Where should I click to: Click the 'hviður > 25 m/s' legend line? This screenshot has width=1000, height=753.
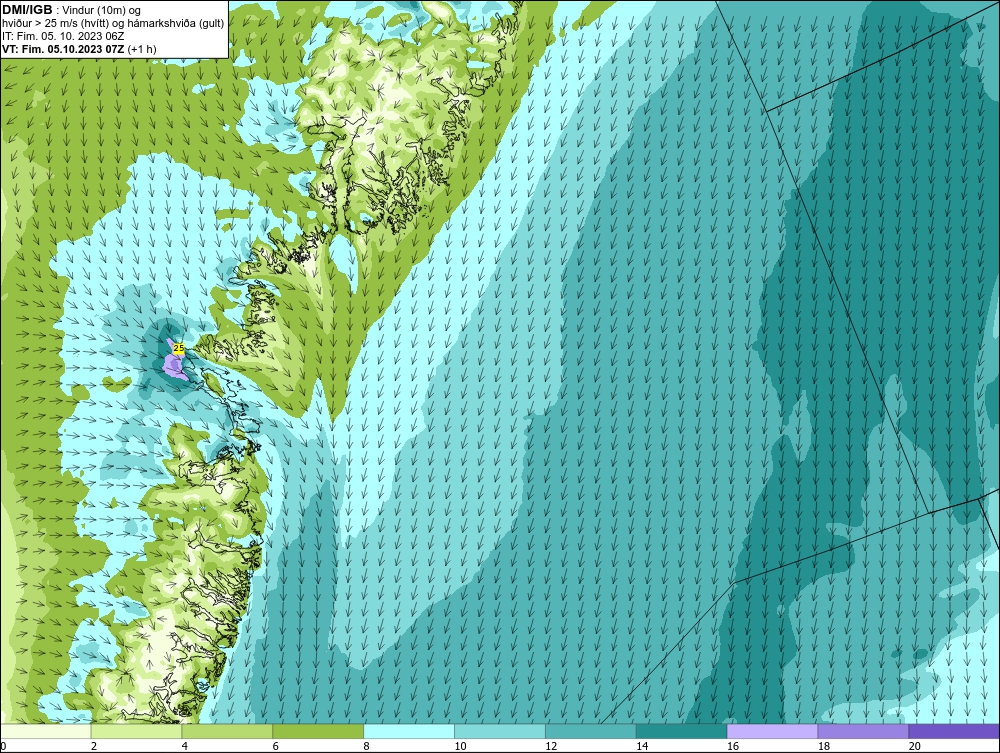pyautogui.click(x=113, y=24)
